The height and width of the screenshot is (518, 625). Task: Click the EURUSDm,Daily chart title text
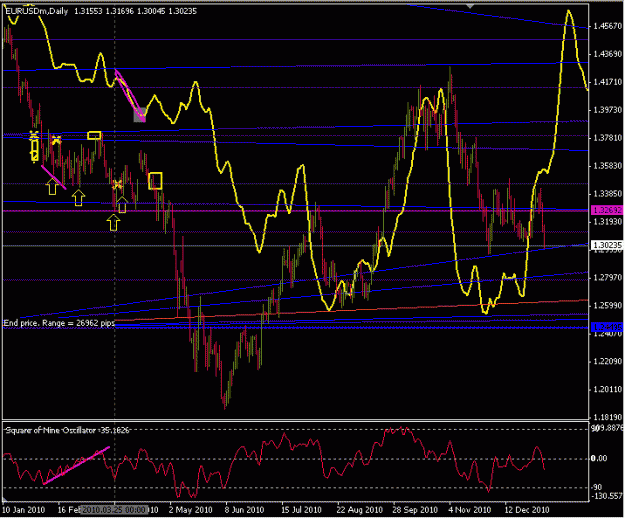coord(37,12)
